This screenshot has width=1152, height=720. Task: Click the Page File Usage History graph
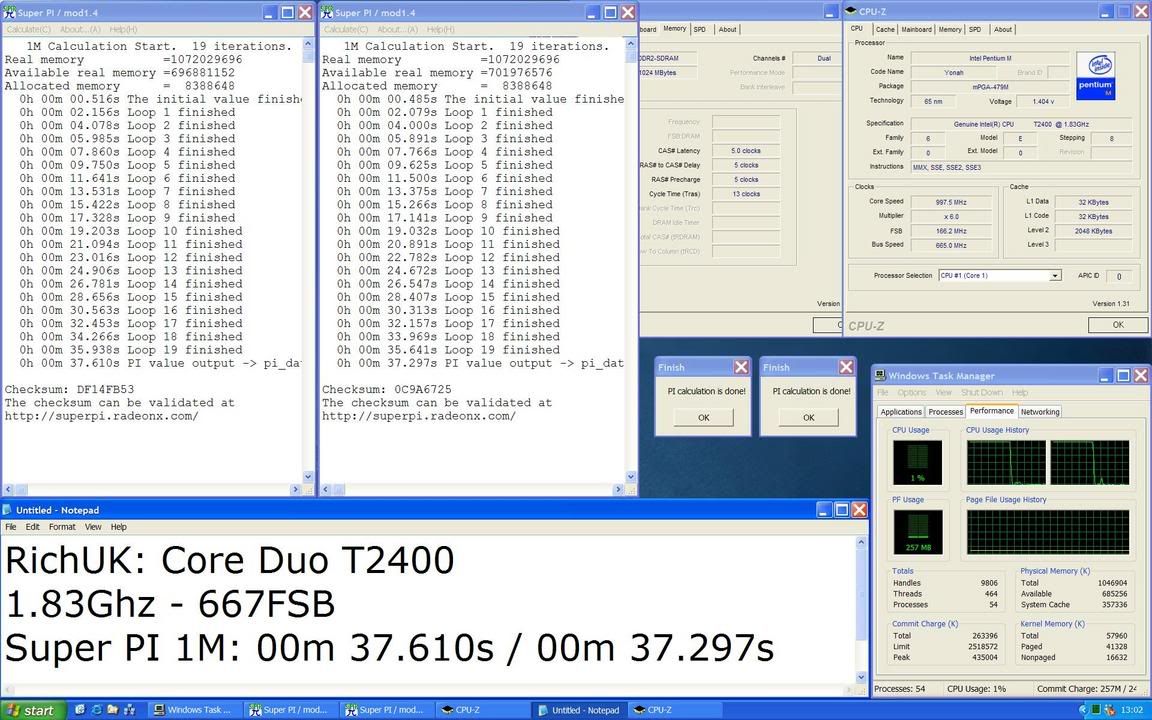click(x=1048, y=531)
